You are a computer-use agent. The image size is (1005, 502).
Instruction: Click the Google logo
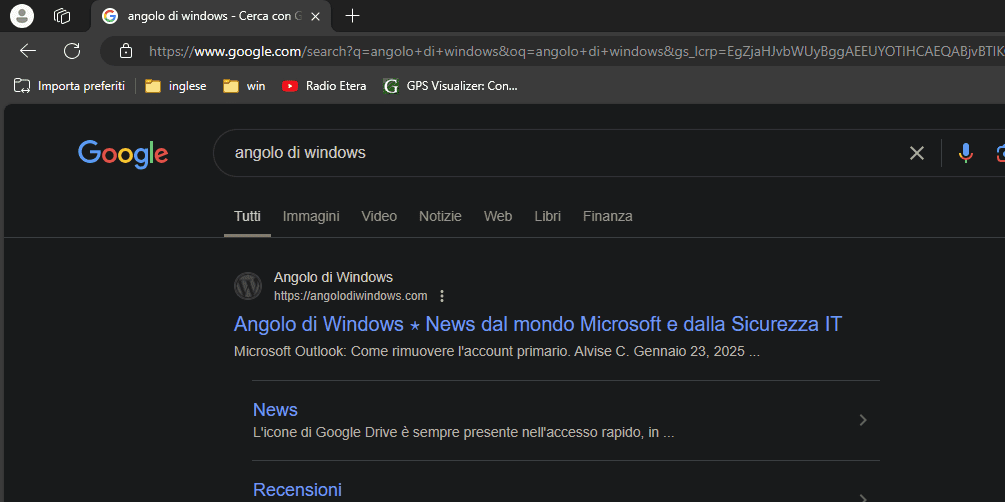tap(123, 153)
